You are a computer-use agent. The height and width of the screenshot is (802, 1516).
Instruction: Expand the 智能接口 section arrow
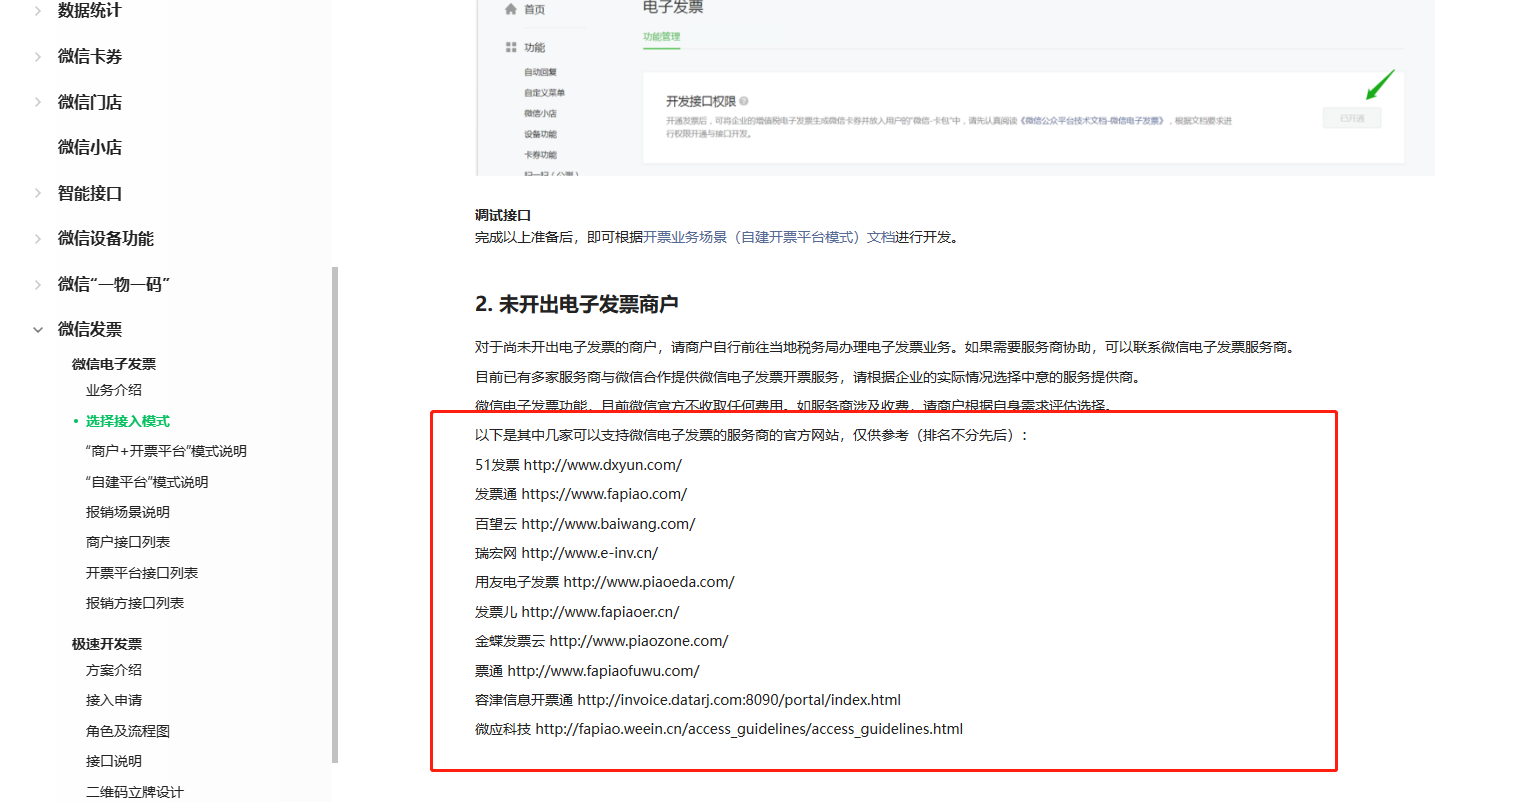point(38,193)
